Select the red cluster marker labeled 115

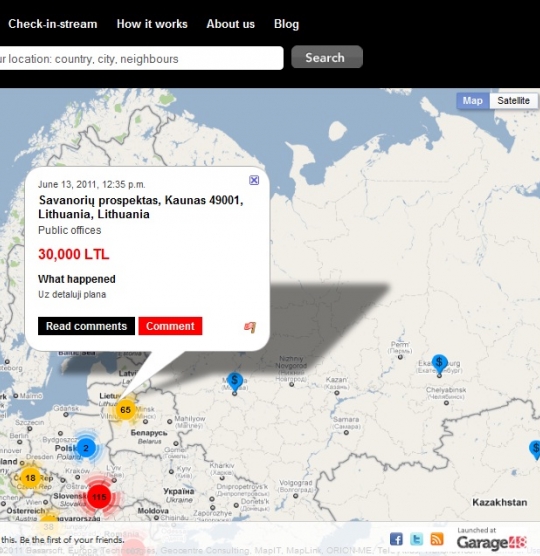tap(99, 497)
